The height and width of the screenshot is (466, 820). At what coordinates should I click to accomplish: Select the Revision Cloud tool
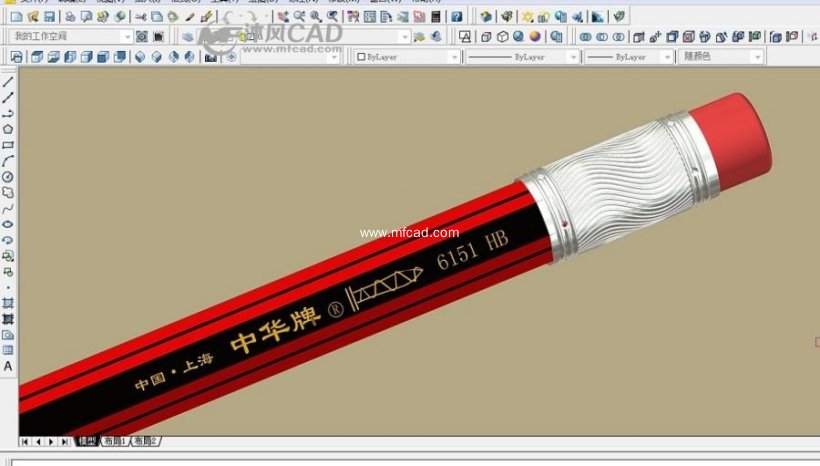[8, 192]
